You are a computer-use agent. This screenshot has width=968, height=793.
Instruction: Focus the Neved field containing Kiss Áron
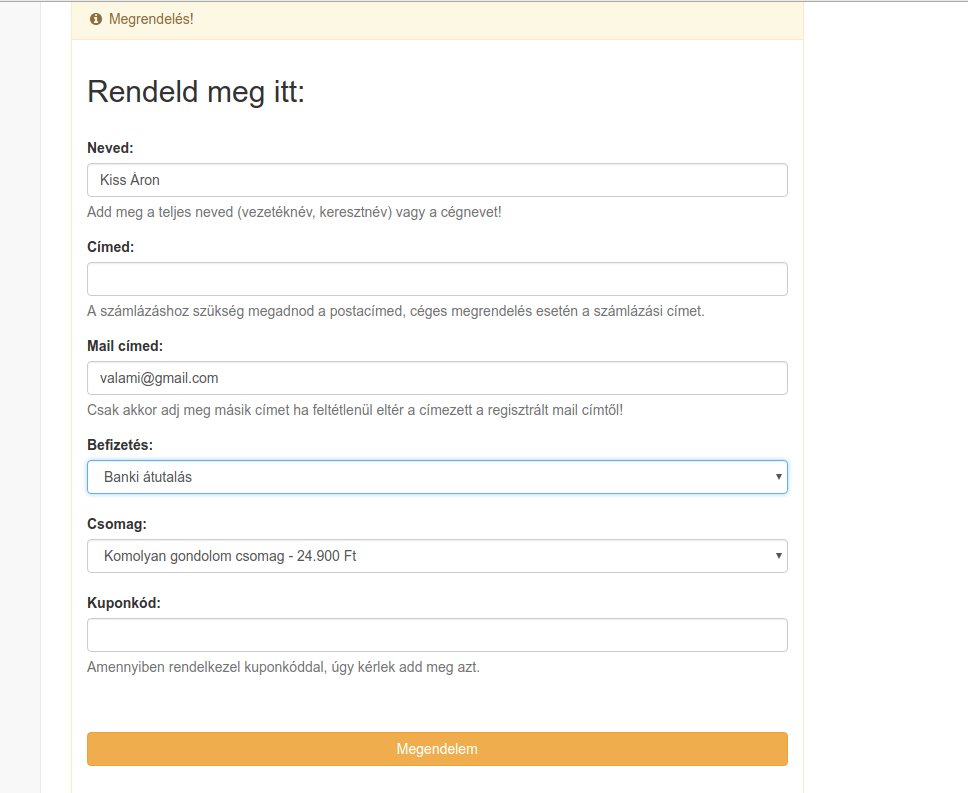pyautogui.click(x=437, y=180)
